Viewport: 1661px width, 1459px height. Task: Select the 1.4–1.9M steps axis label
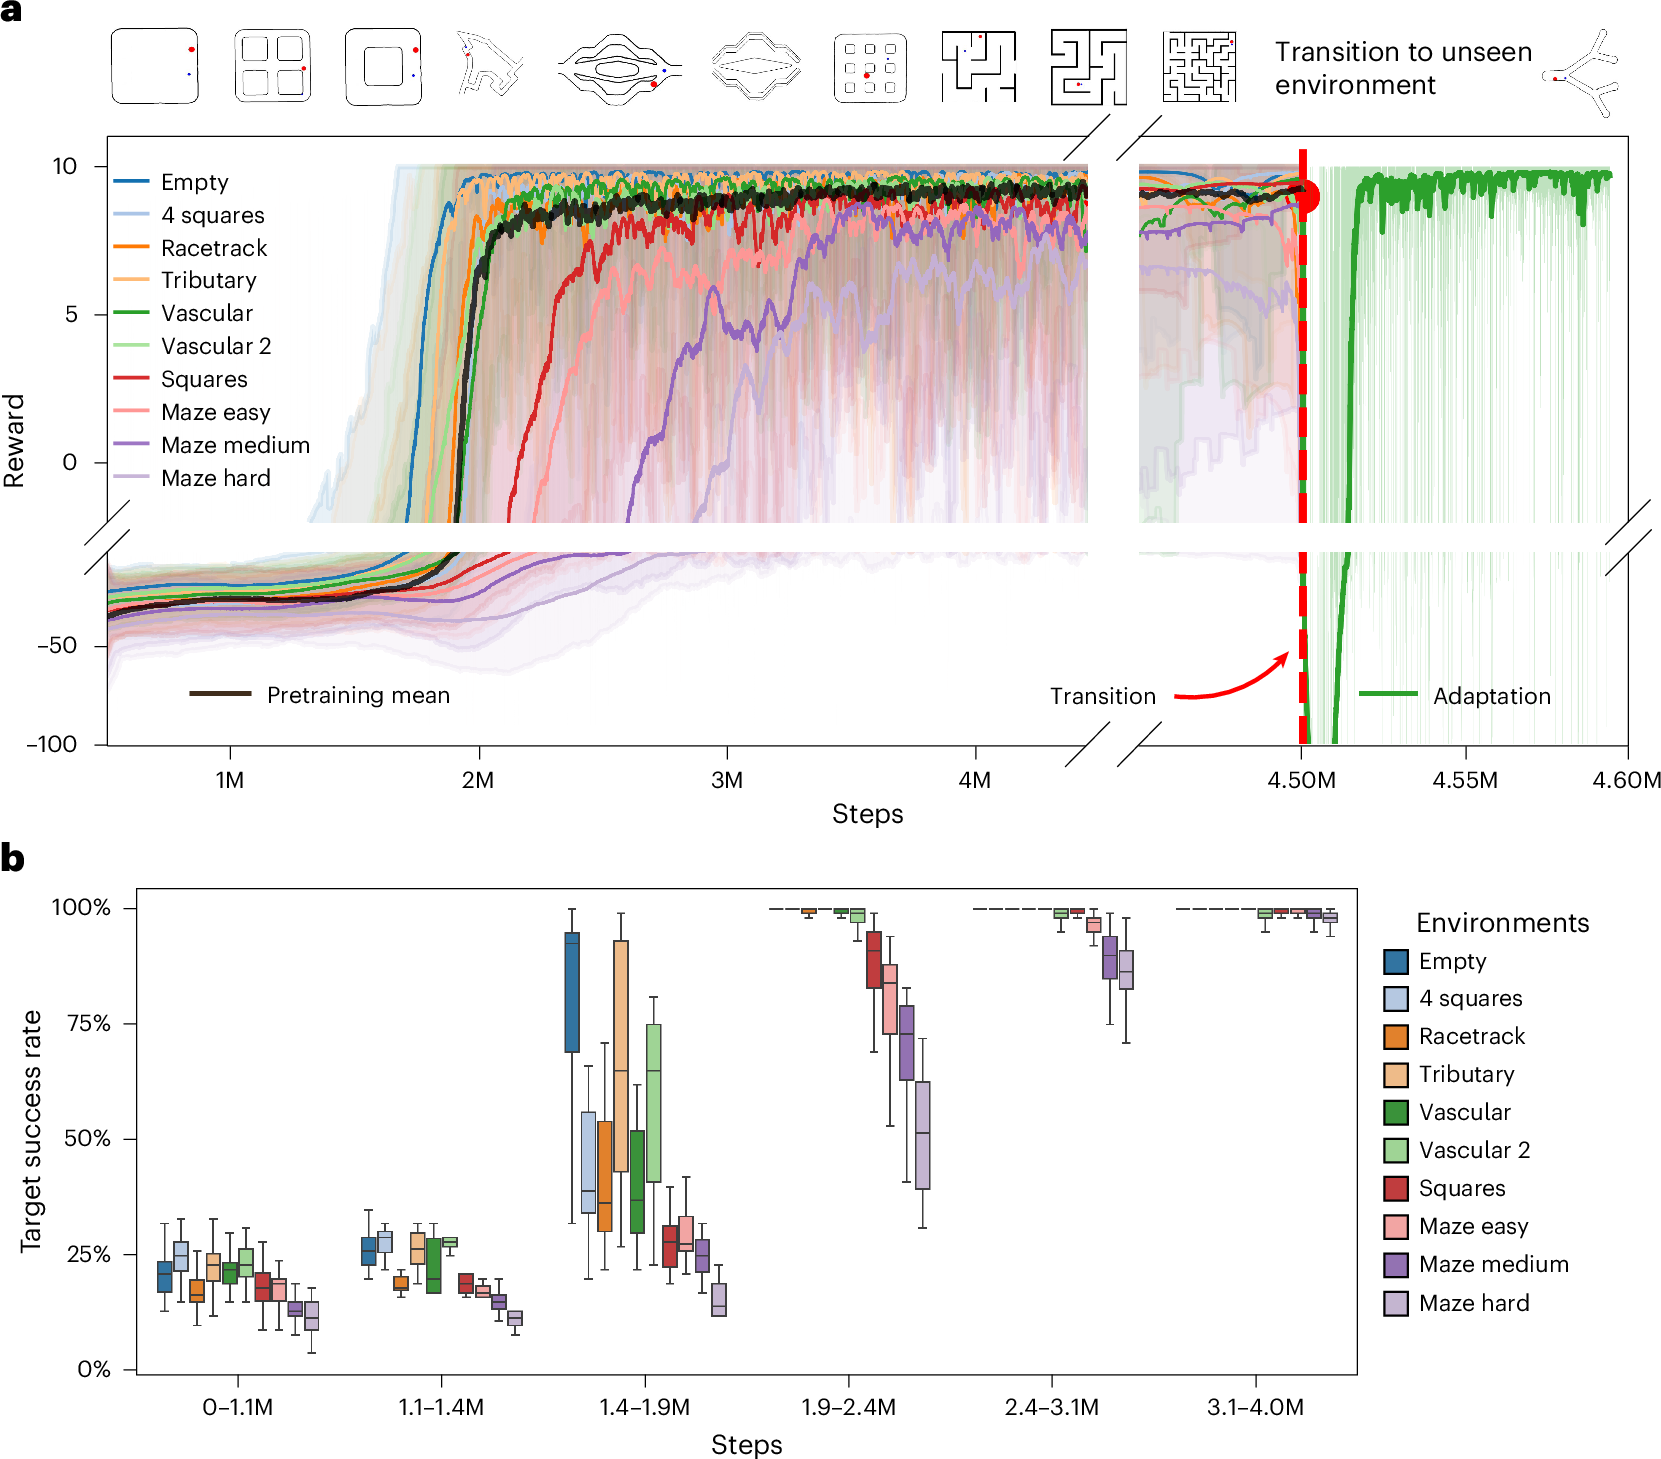[x=644, y=1408]
